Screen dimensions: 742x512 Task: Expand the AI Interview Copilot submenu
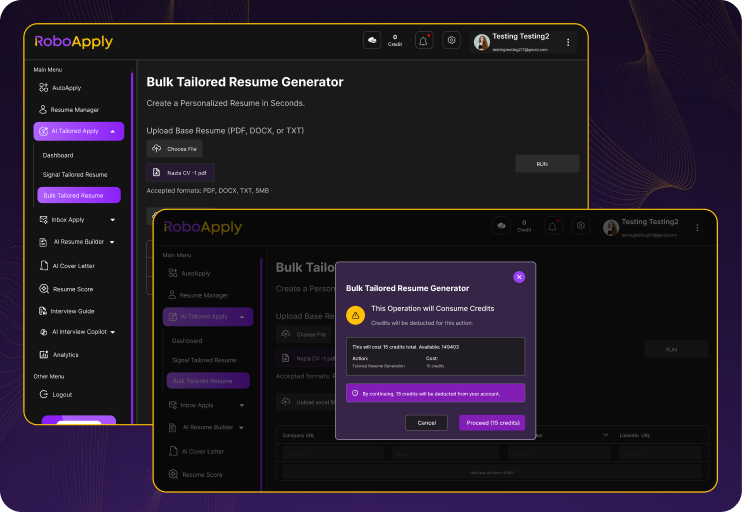pyautogui.click(x=113, y=332)
